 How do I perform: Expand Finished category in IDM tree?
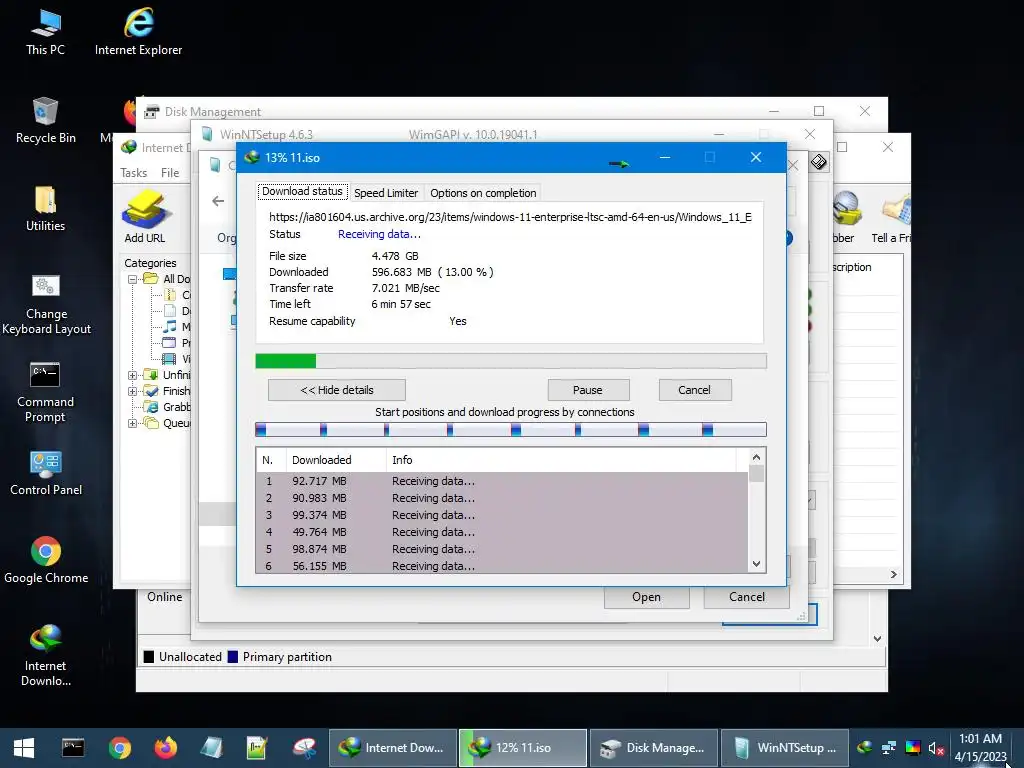pyautogui.click(x=133, y=391)
